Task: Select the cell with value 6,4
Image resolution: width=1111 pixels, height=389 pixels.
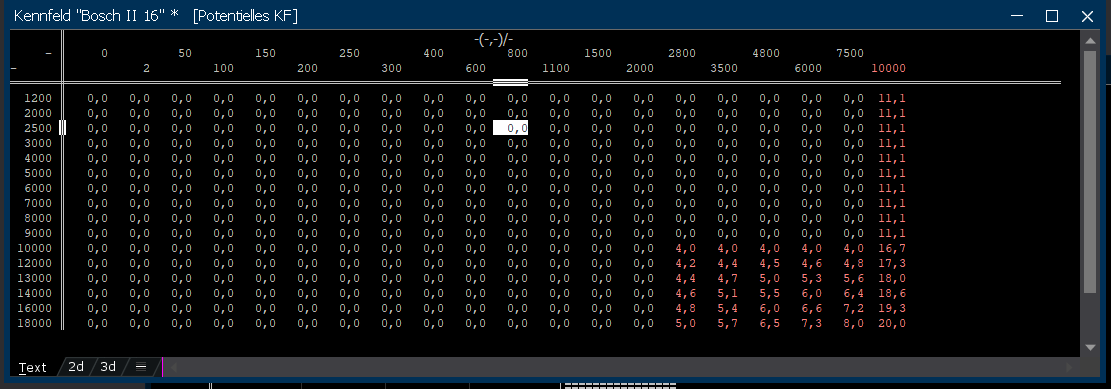Action: (x=854, y=293)
